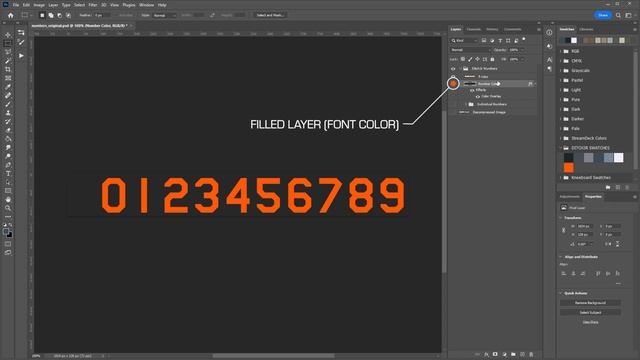Filter layers by type (T) icon

click(x=500, y=40)
